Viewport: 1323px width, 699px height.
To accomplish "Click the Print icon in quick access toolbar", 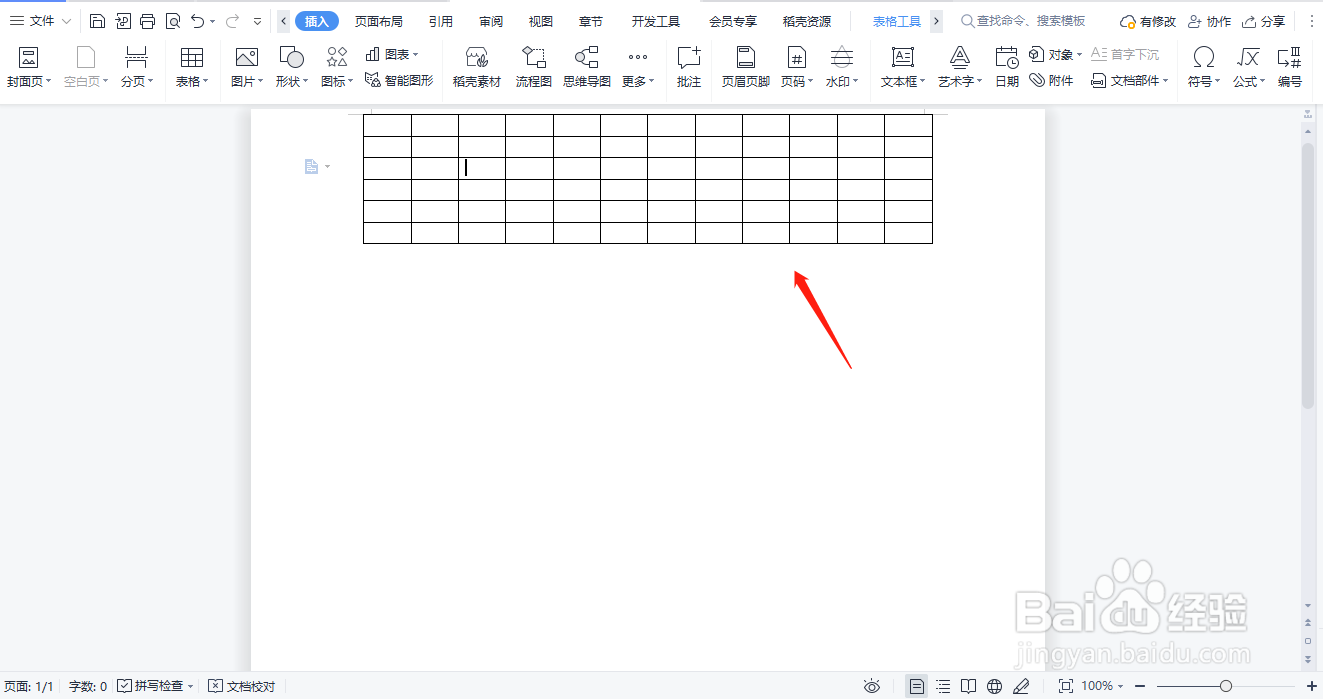I will [x=148, y=21].
